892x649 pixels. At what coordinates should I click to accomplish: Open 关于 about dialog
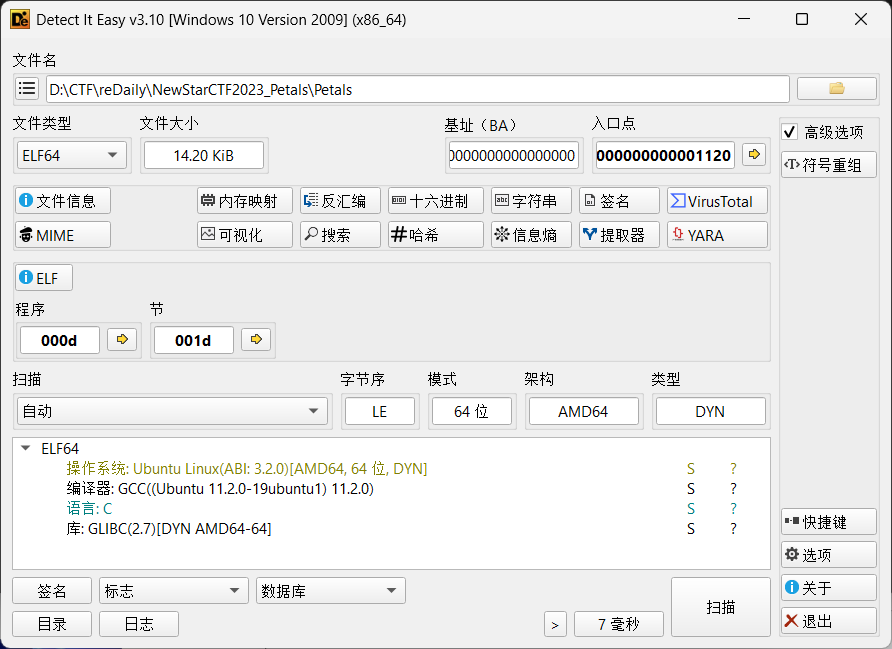pyautogui.click(x=828, y=588)
